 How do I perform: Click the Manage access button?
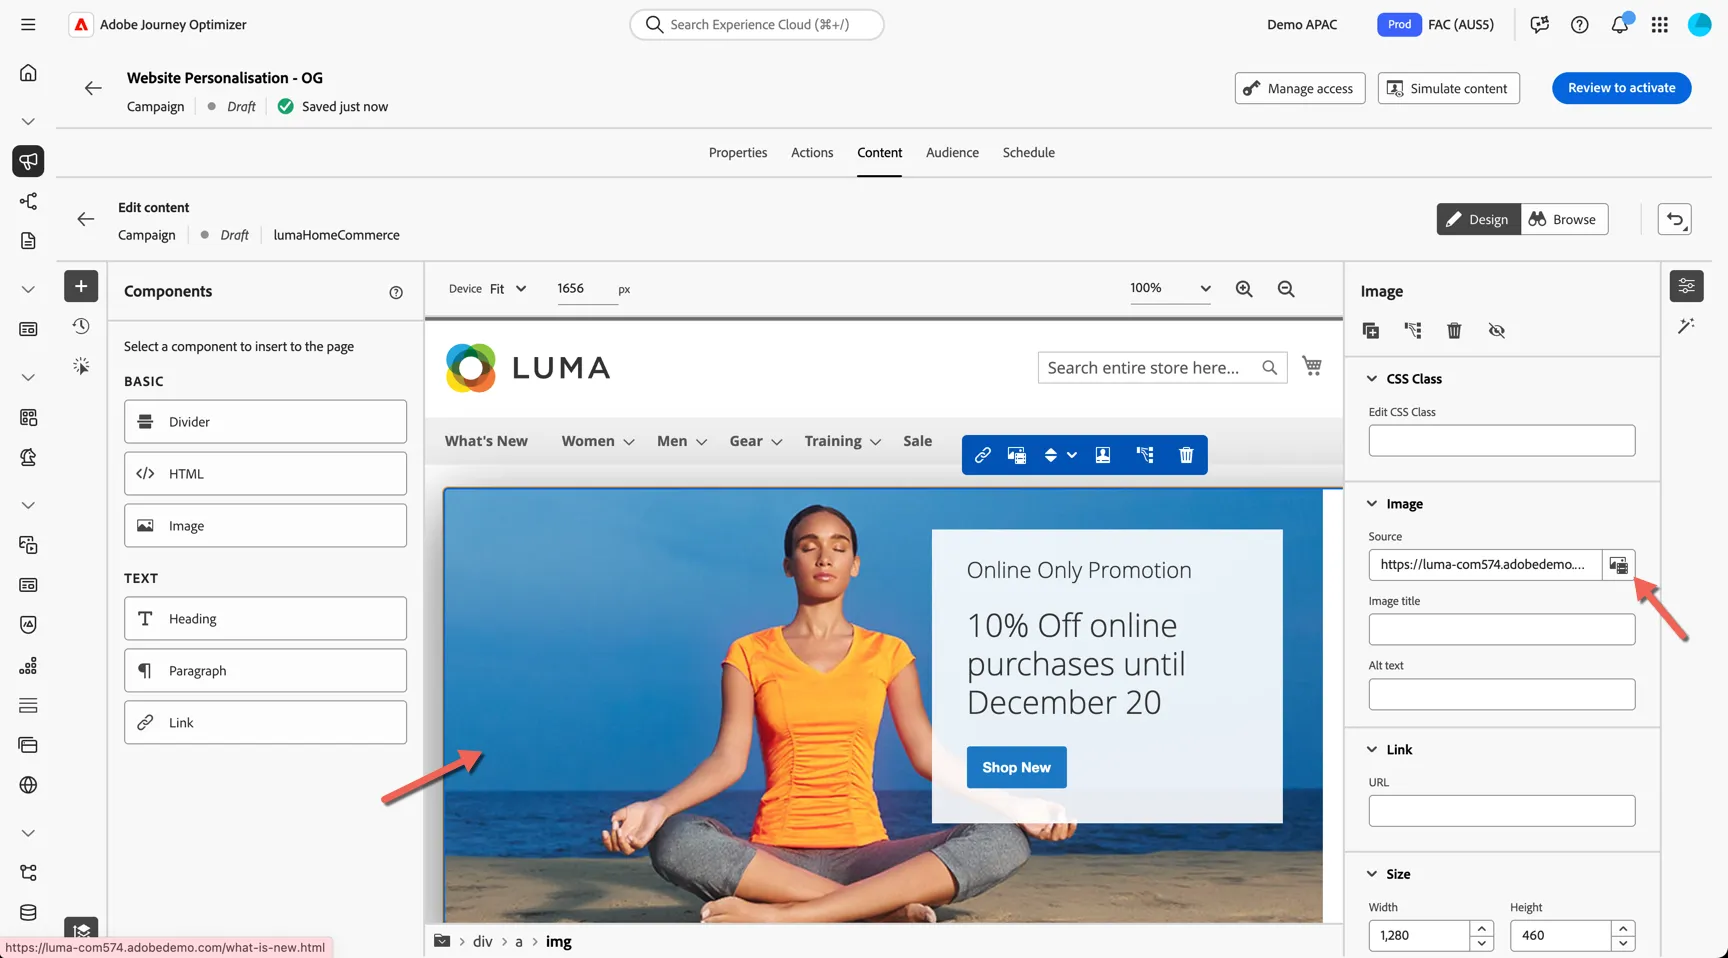click(x=1299, y=88)
